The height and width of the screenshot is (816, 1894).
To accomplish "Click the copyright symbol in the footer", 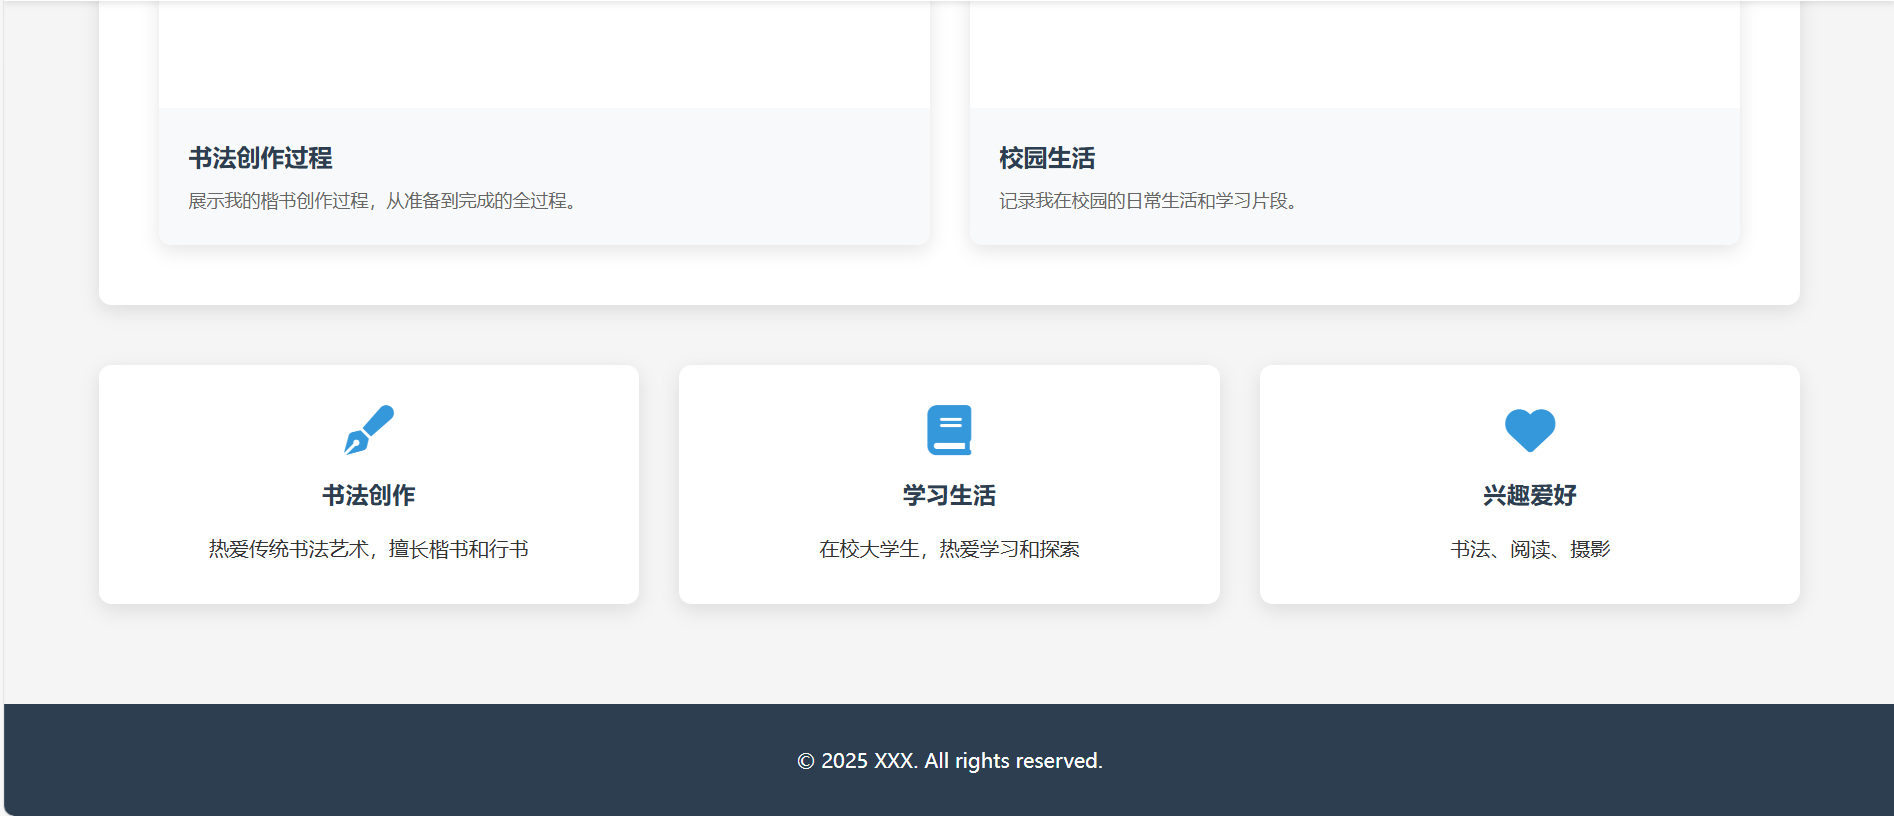I will pyautogui.click(x=806, y=761).
